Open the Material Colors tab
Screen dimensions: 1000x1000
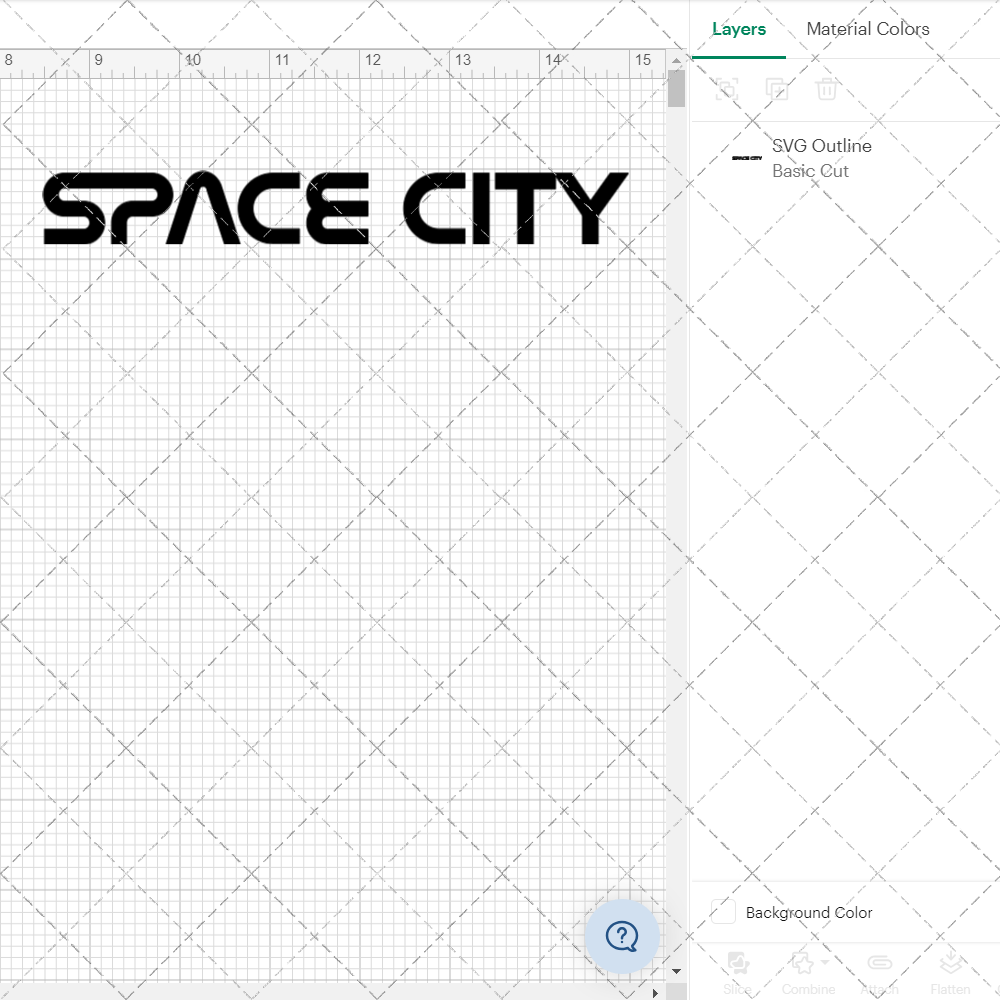(867, 29)
